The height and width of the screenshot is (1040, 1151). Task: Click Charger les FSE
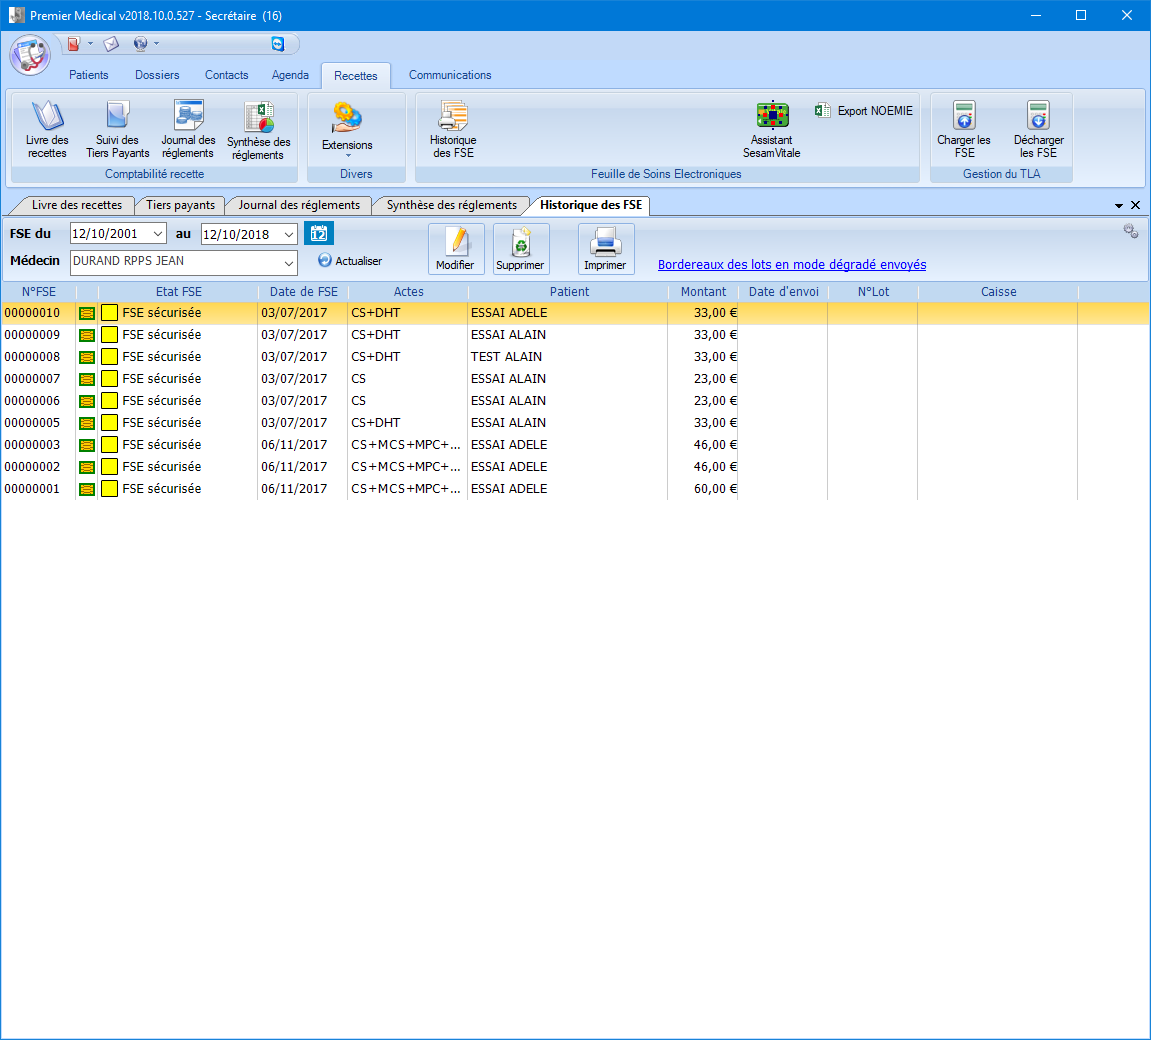(x=964, y=130)
